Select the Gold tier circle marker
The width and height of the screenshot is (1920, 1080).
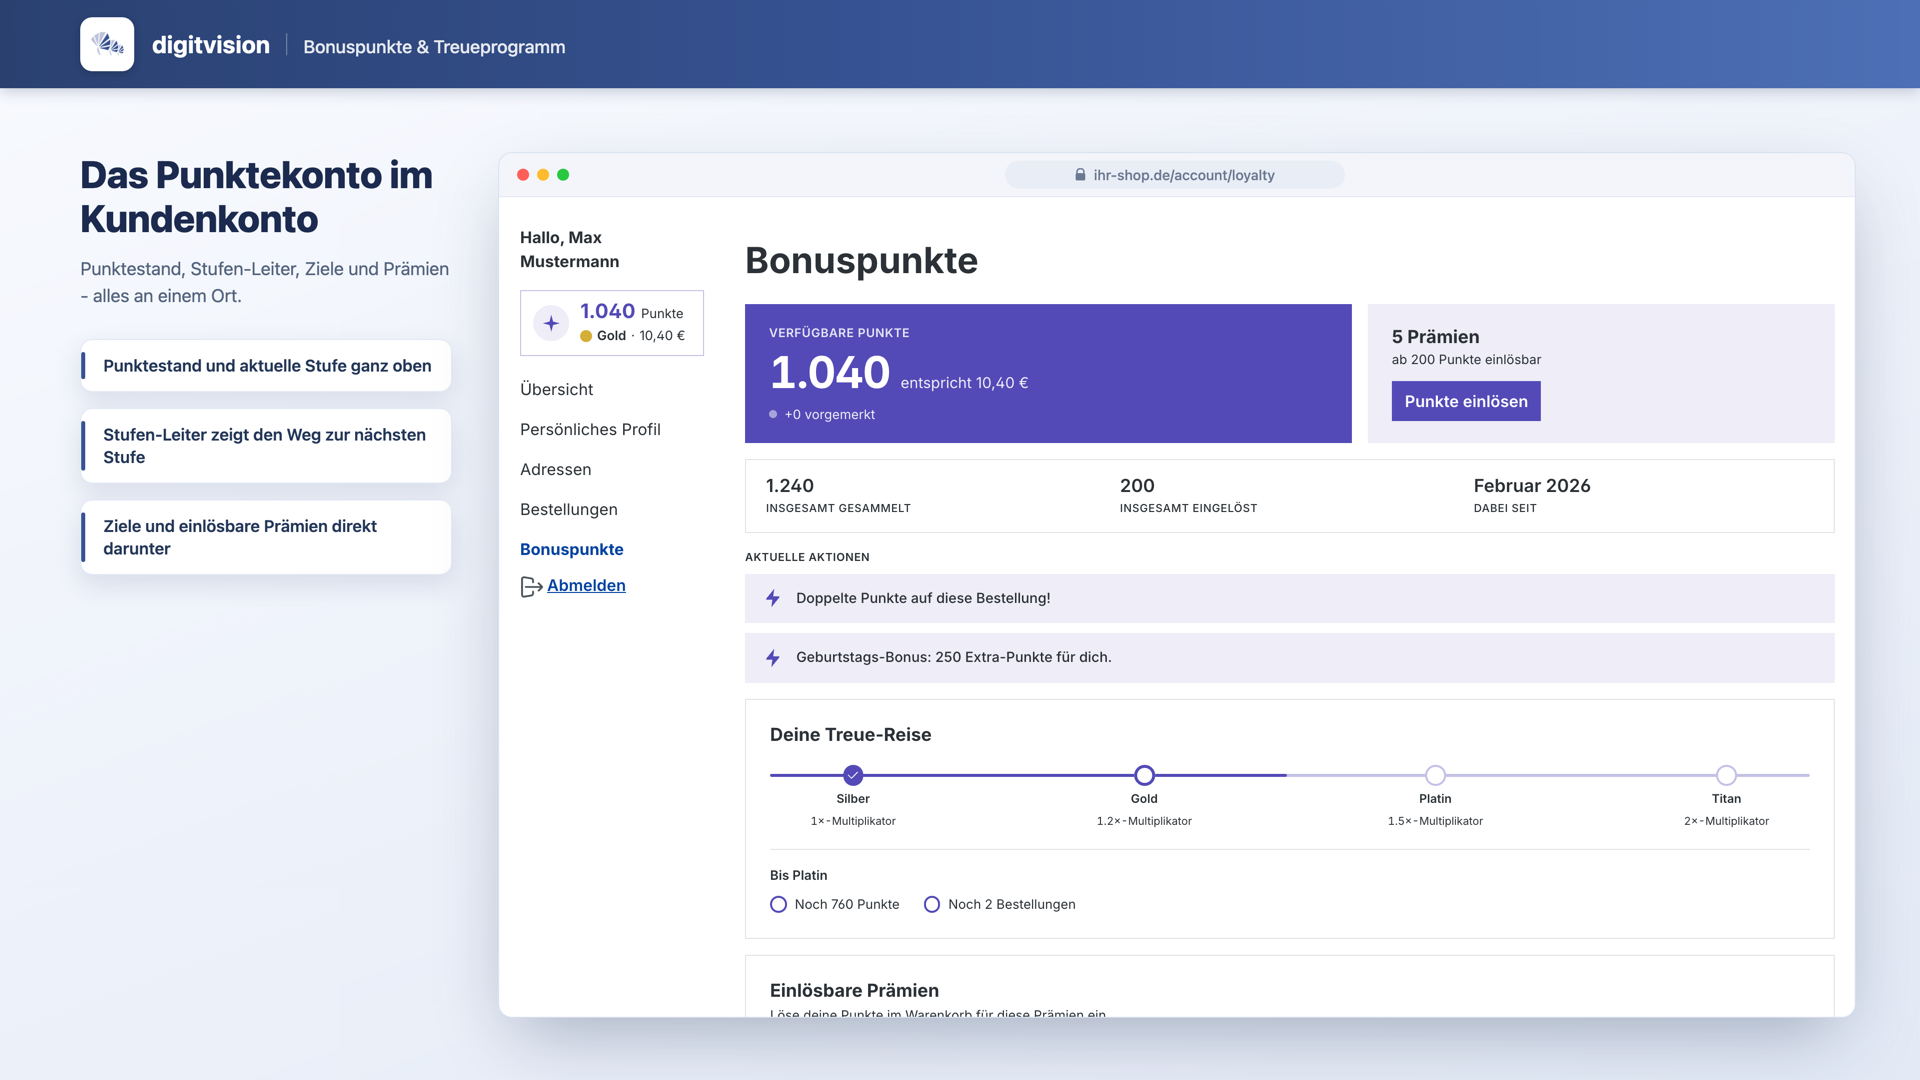1144,775
